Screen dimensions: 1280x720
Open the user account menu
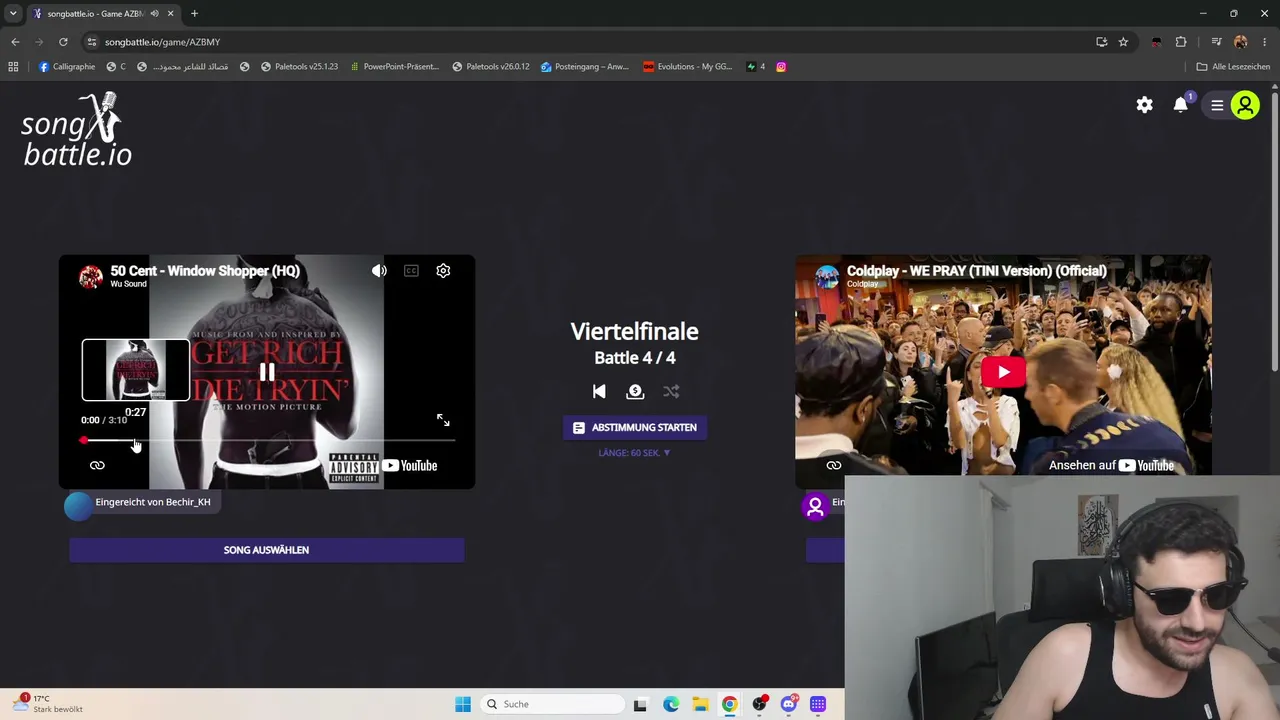(x=1233, y=105)
